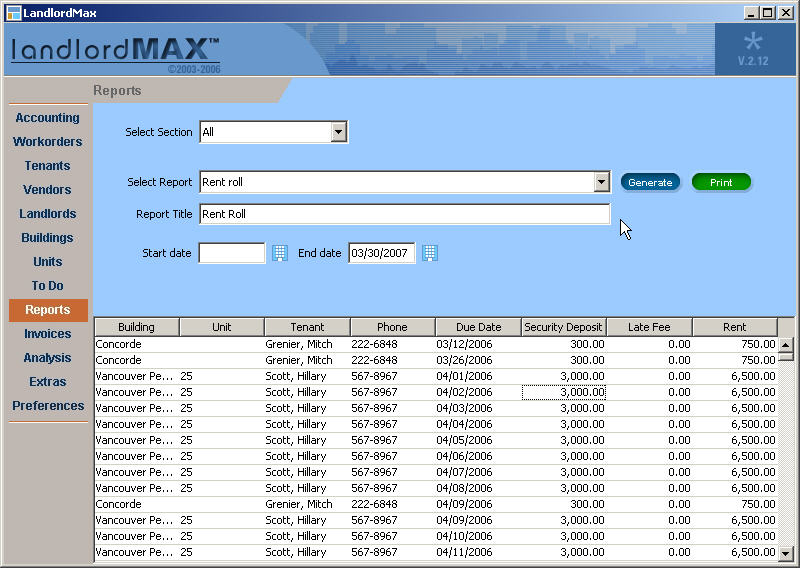Image resolution: width=800 pixels, height=568 pixels.
Task: Switch to Landlords in the sidebar
Action: [47, 214]
